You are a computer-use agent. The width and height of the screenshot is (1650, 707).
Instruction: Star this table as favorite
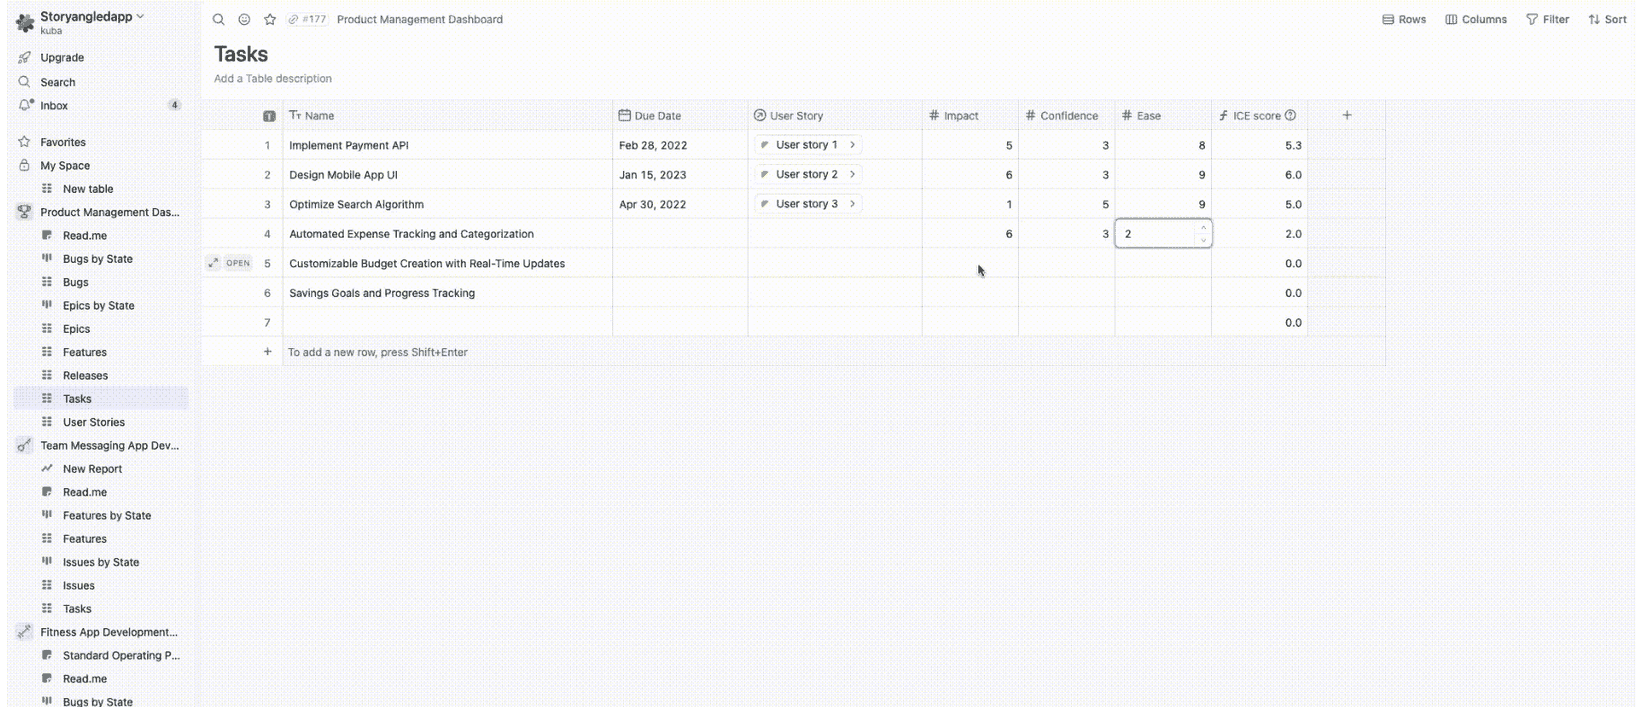tap(270, 19)
